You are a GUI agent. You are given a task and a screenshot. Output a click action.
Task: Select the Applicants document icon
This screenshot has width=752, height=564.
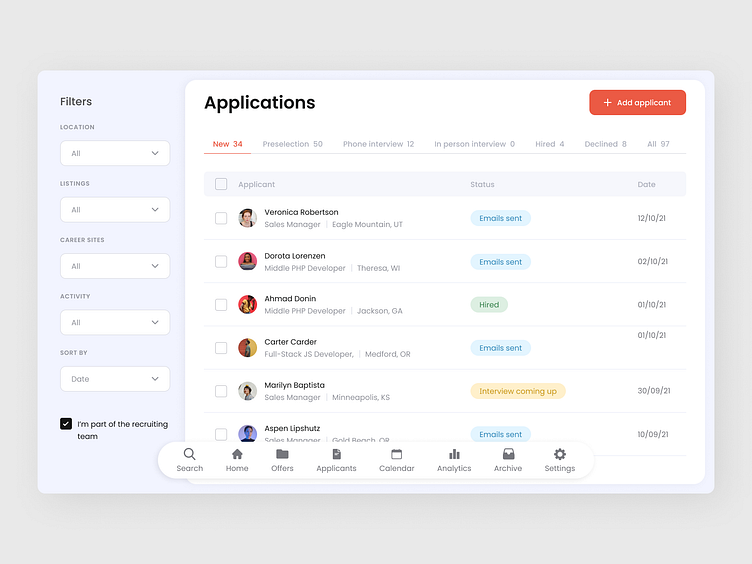[336, 454]
